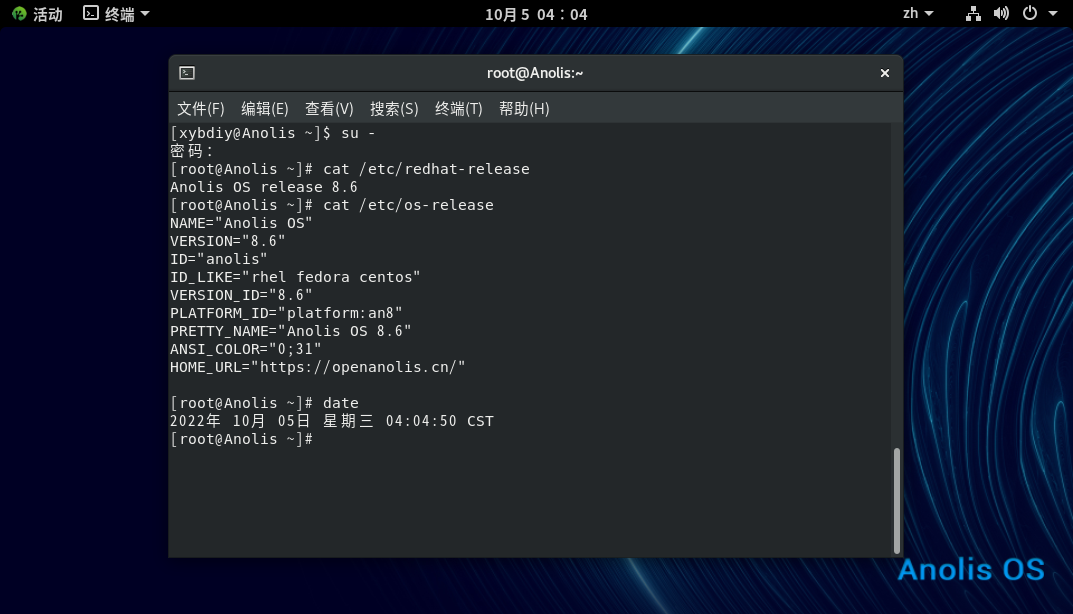Click the line ID_LIKE="rhel fedora centos"
Image resolution: width=1073 pixels, height=614 pixels.
pos(295,277)
